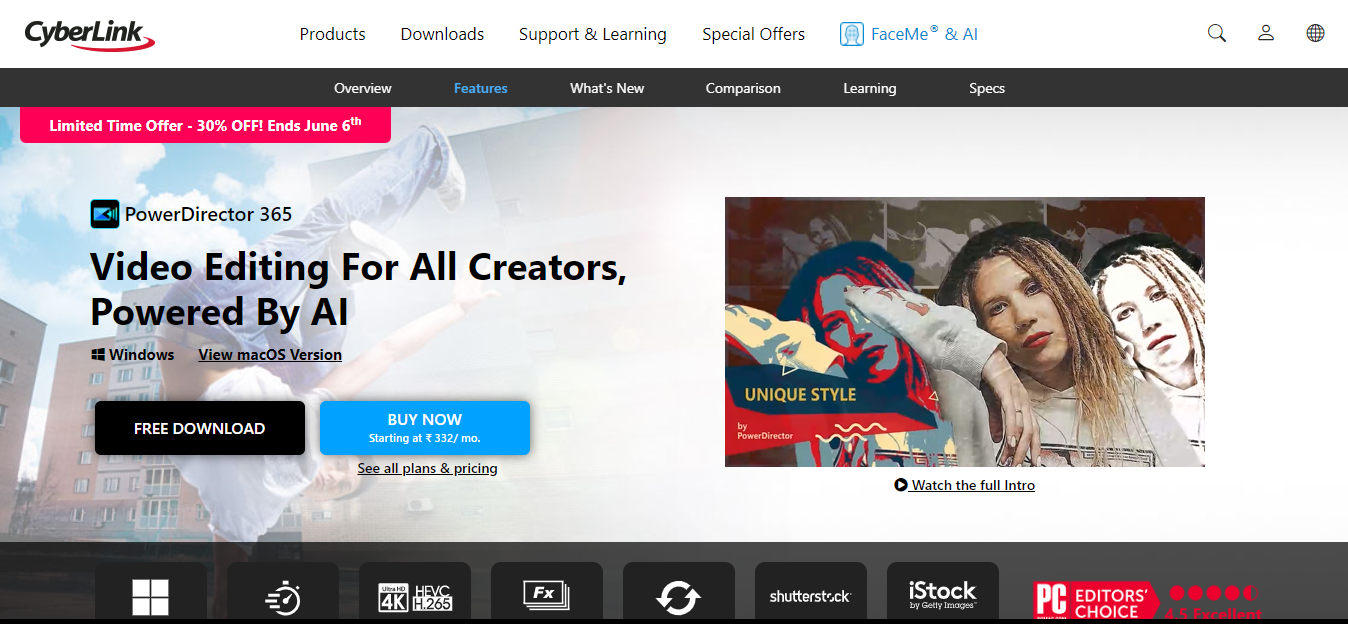Open the Support & Learning menu
This screenshot has width=1348, height=624.
click(x=593, y=34)
